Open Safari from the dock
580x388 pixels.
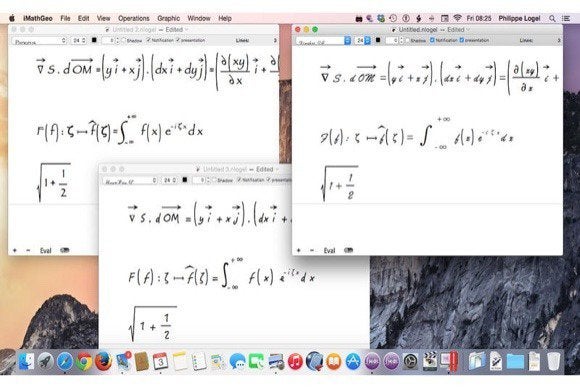(65, 361)
